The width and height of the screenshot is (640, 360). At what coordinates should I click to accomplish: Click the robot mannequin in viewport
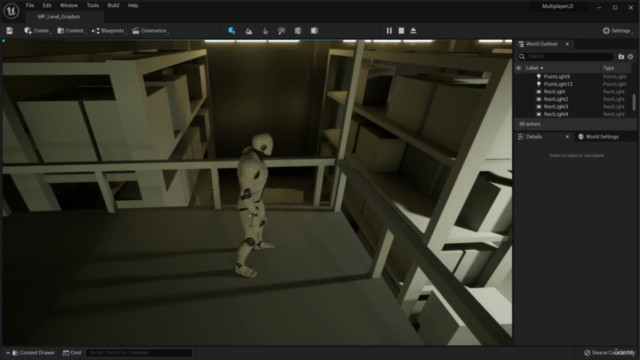(255, 204)
